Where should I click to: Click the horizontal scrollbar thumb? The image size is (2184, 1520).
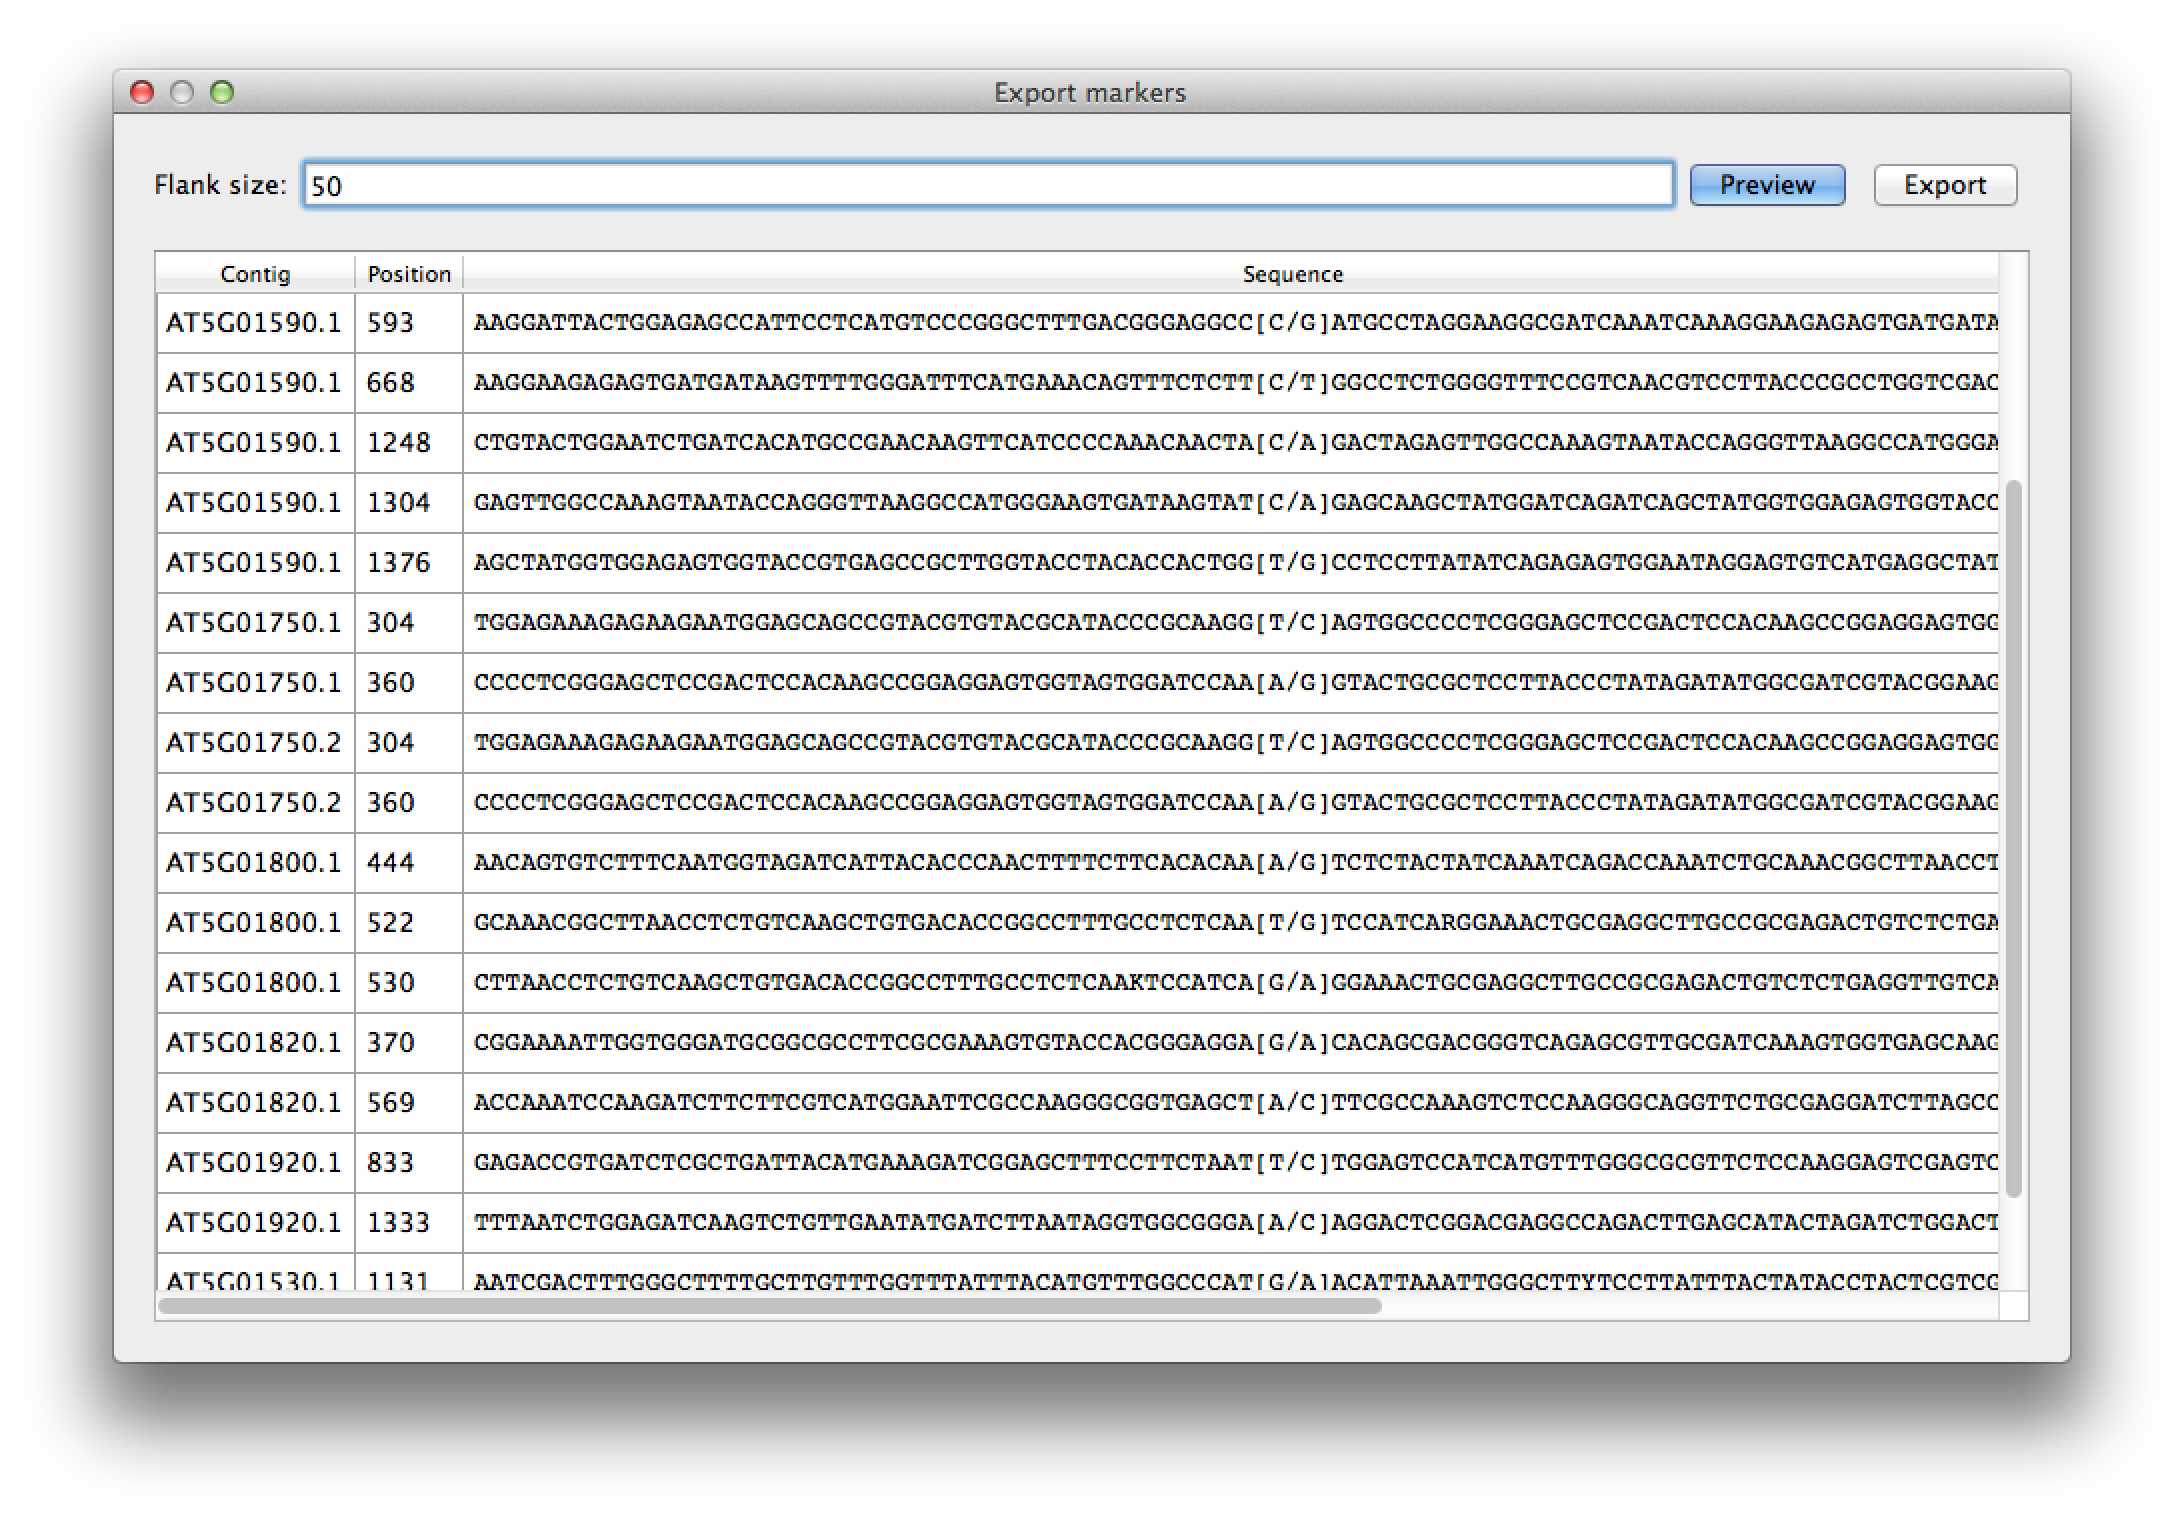coord(770,1305)
